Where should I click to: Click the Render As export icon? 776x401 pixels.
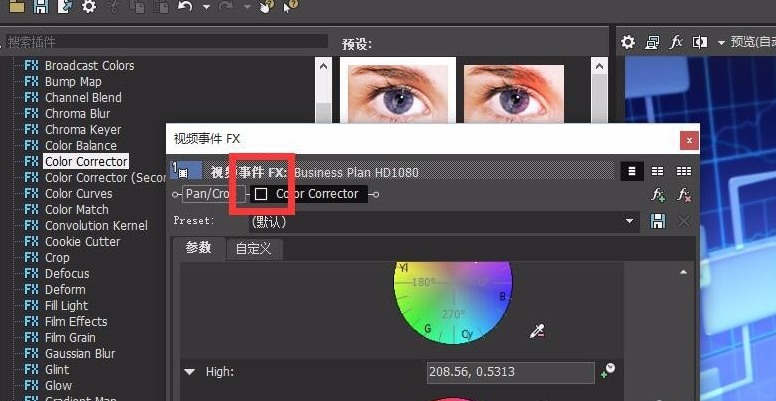(x=65, y=6)
